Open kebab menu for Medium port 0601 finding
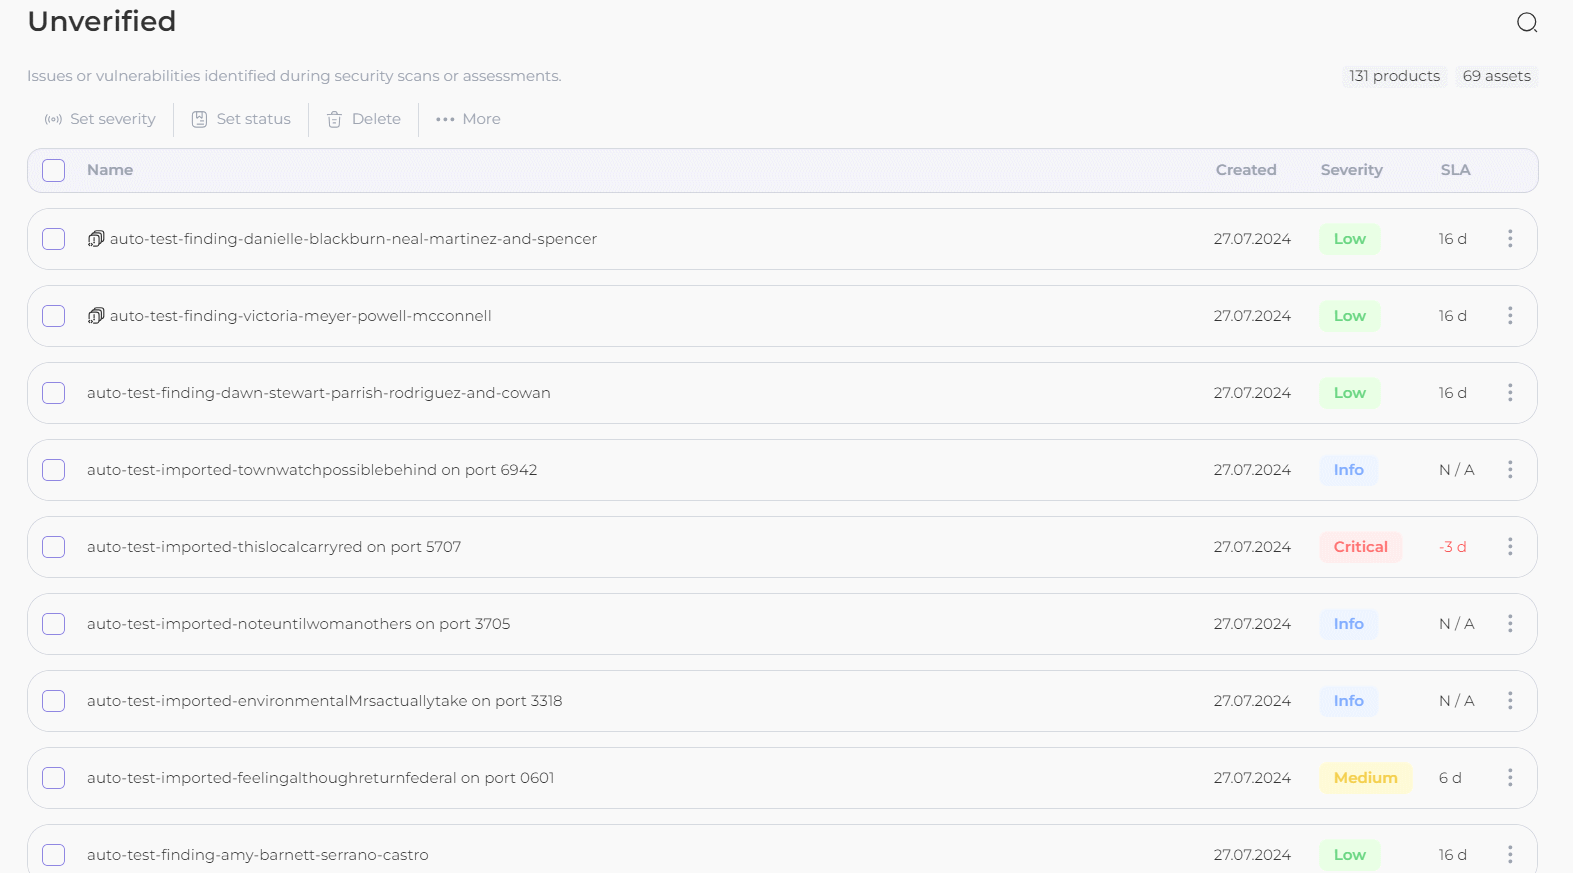Image resolution: width=1573 pixels, height=873 pixels. point(1509,778)
